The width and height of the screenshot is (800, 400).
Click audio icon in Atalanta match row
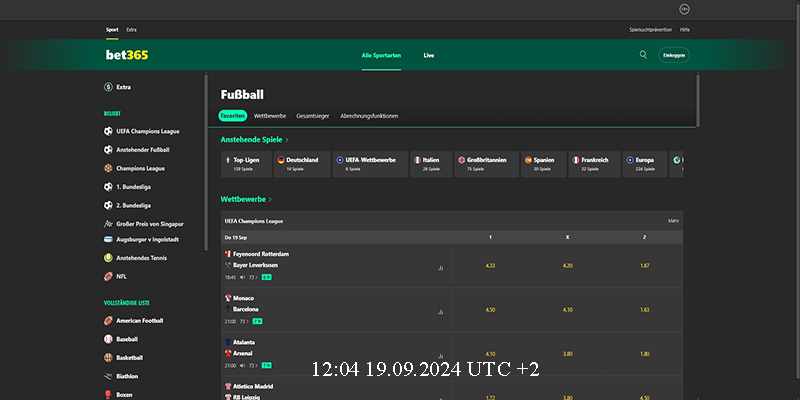(x=242, y=366)
